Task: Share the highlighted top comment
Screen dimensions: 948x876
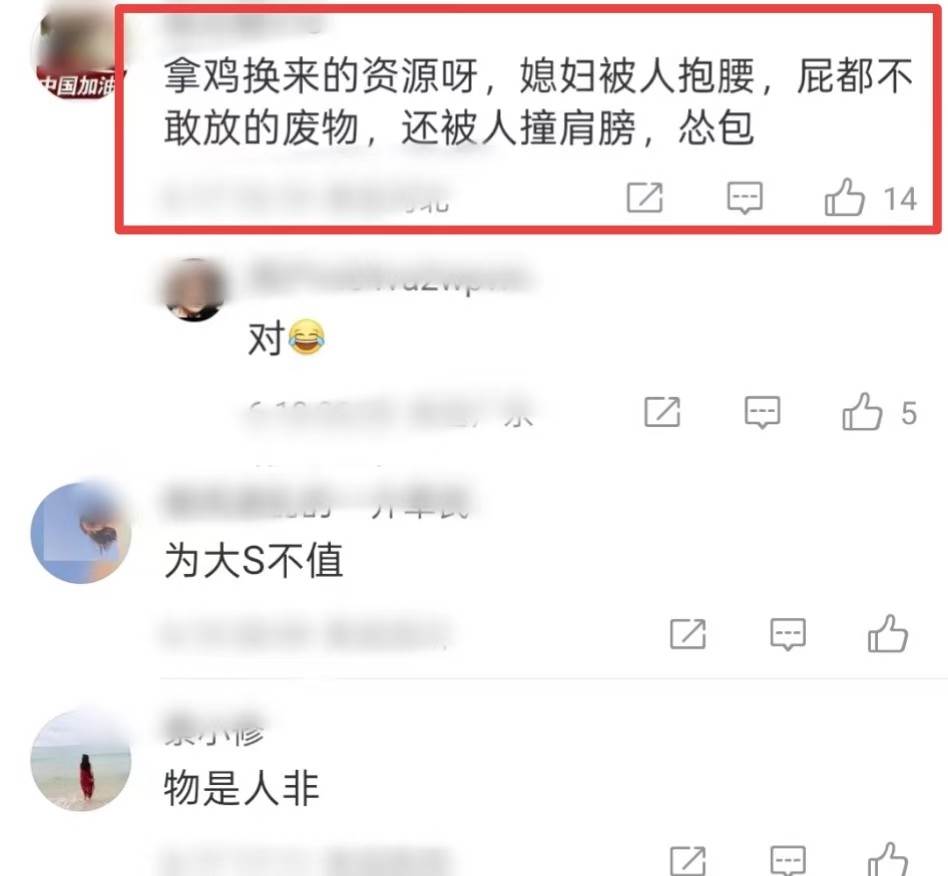Action: [644, 197]
